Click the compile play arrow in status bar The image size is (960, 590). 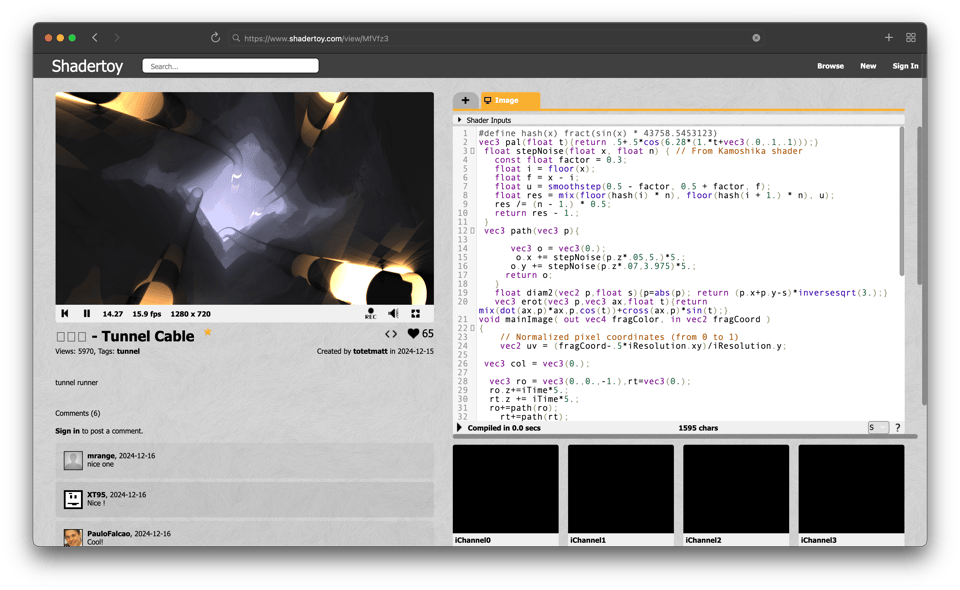click(460, 428)
